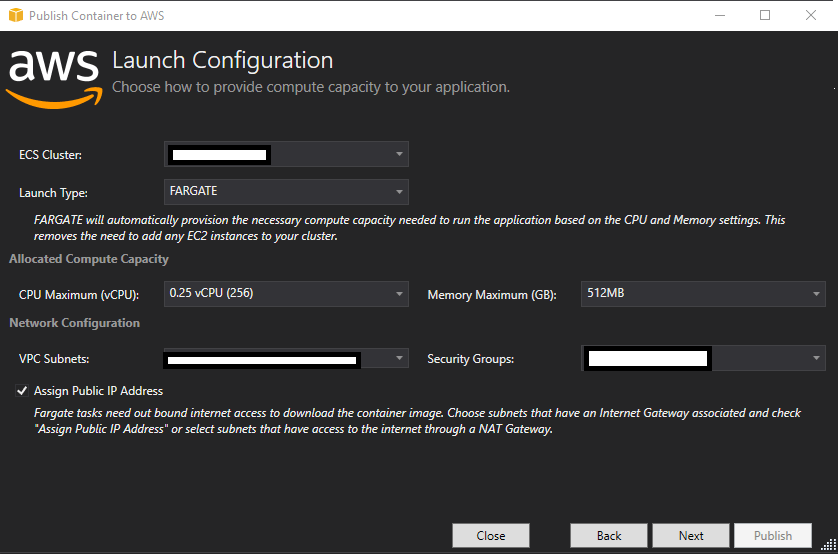Image resolution: width=838 pixels, height=554 pixels.
Task: Click the 'Choose how to provide compute capacity' subtitle
Action: point(311,87)
